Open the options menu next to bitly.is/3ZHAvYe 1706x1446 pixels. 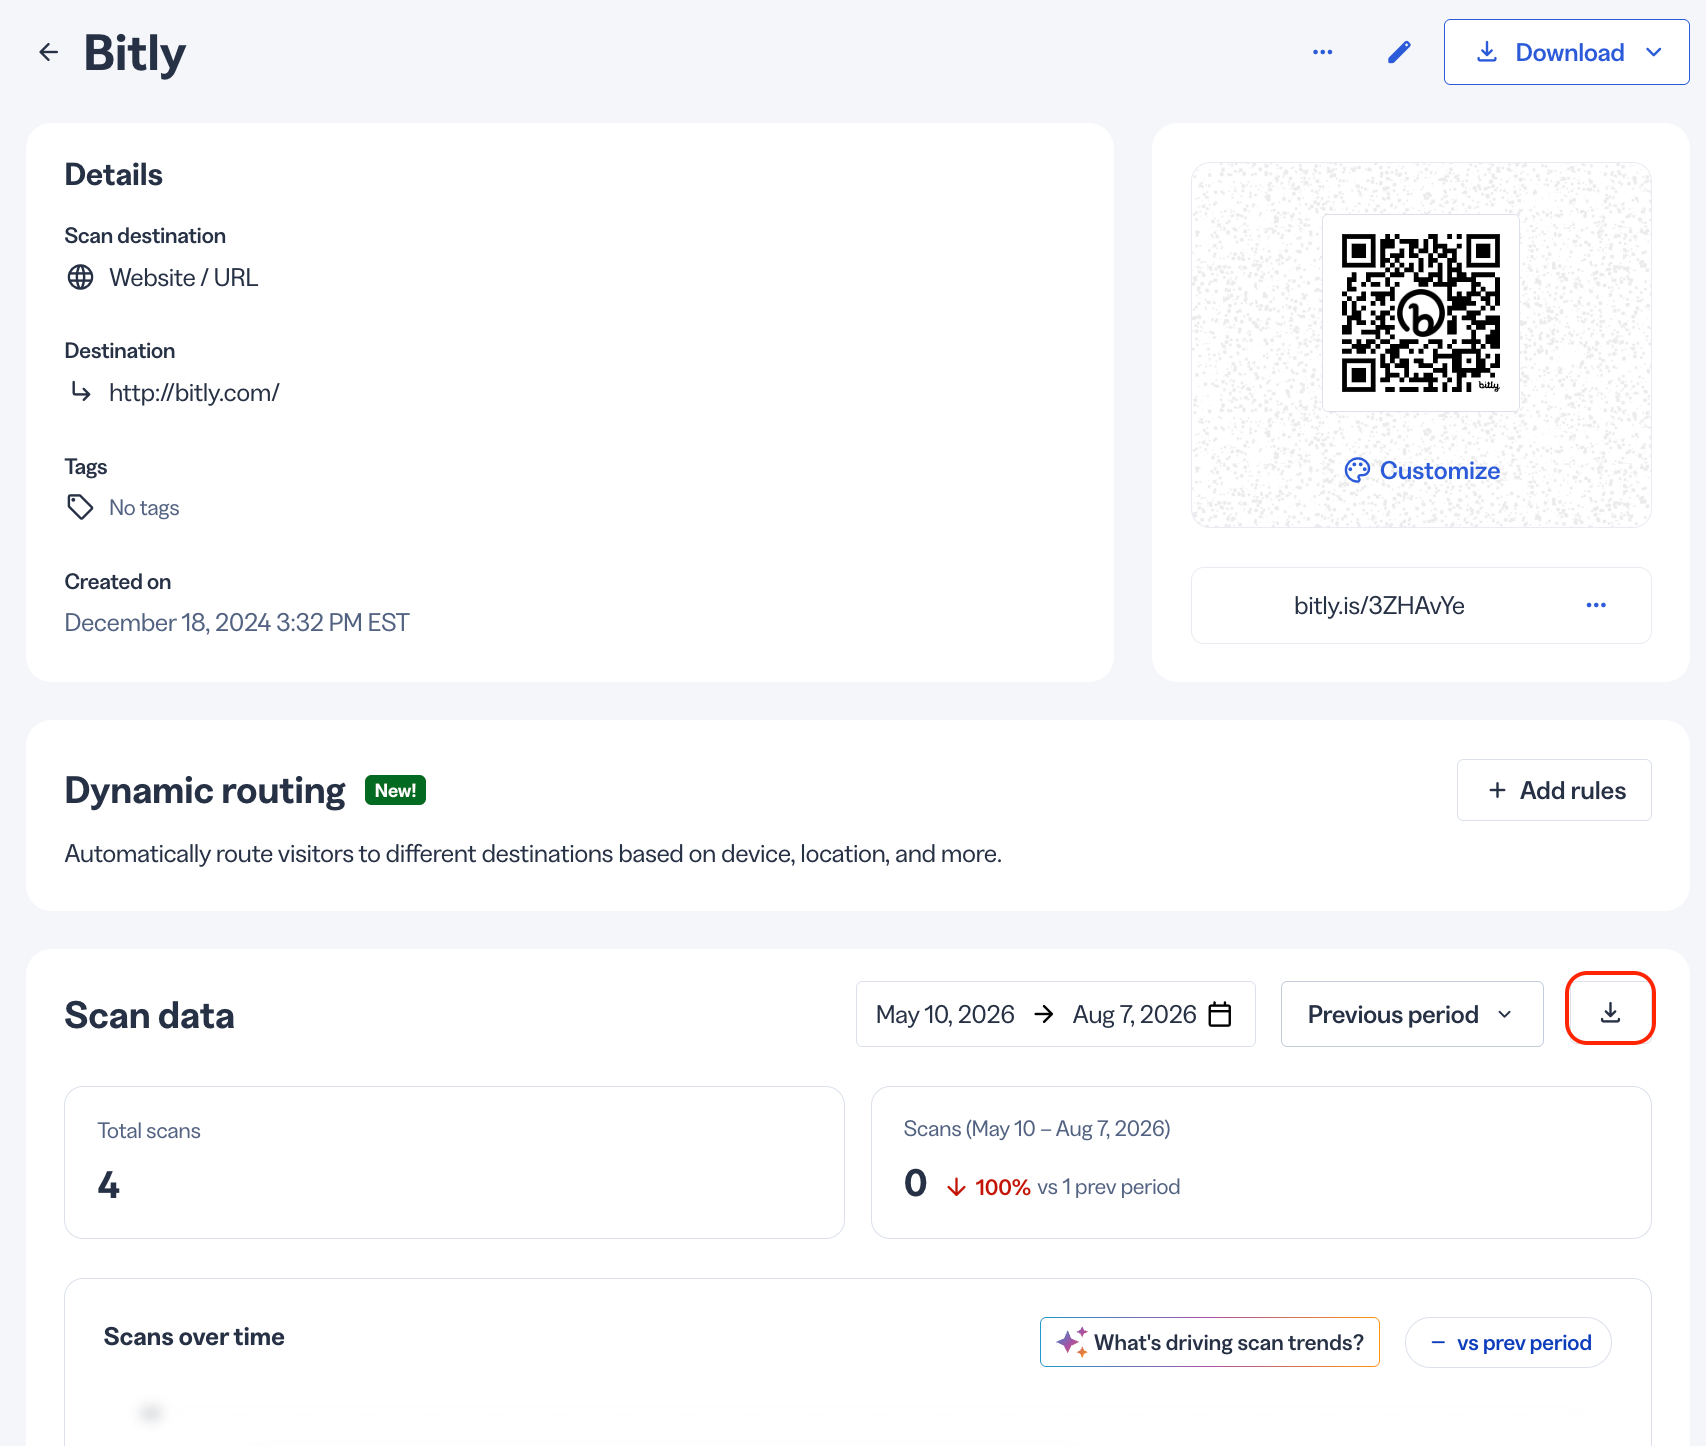click(1596, 605)
